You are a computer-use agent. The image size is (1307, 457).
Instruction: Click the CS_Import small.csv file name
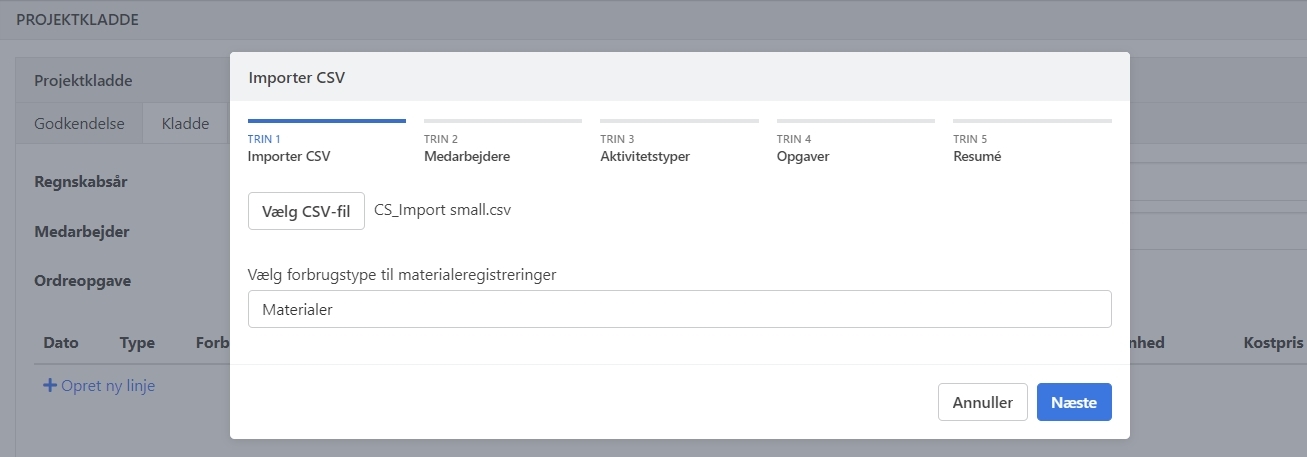point(442,210)
